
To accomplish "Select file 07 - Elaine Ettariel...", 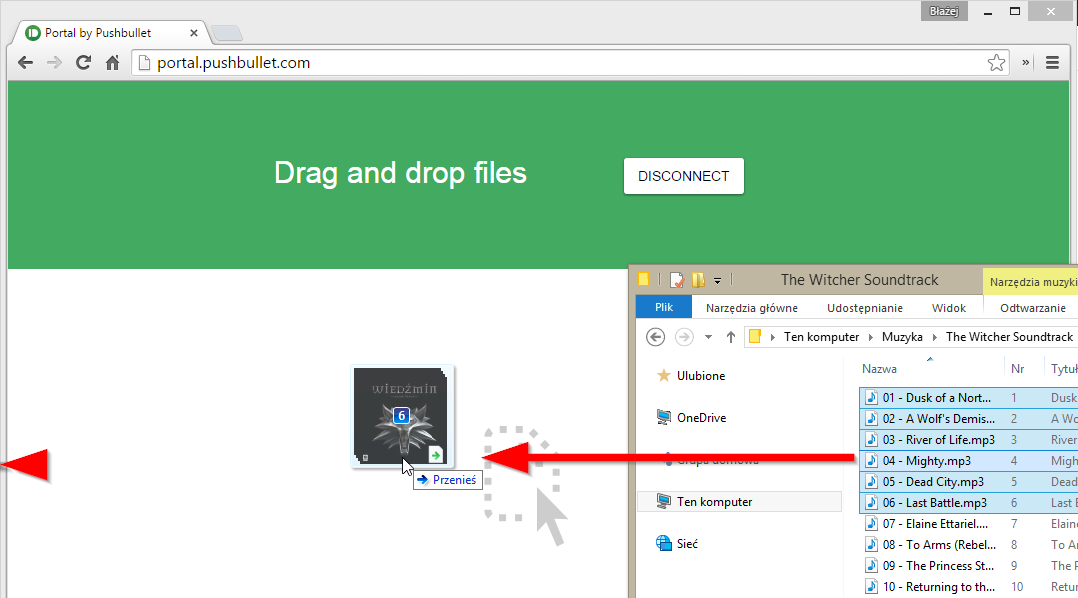I will click(x=935, y=524).
